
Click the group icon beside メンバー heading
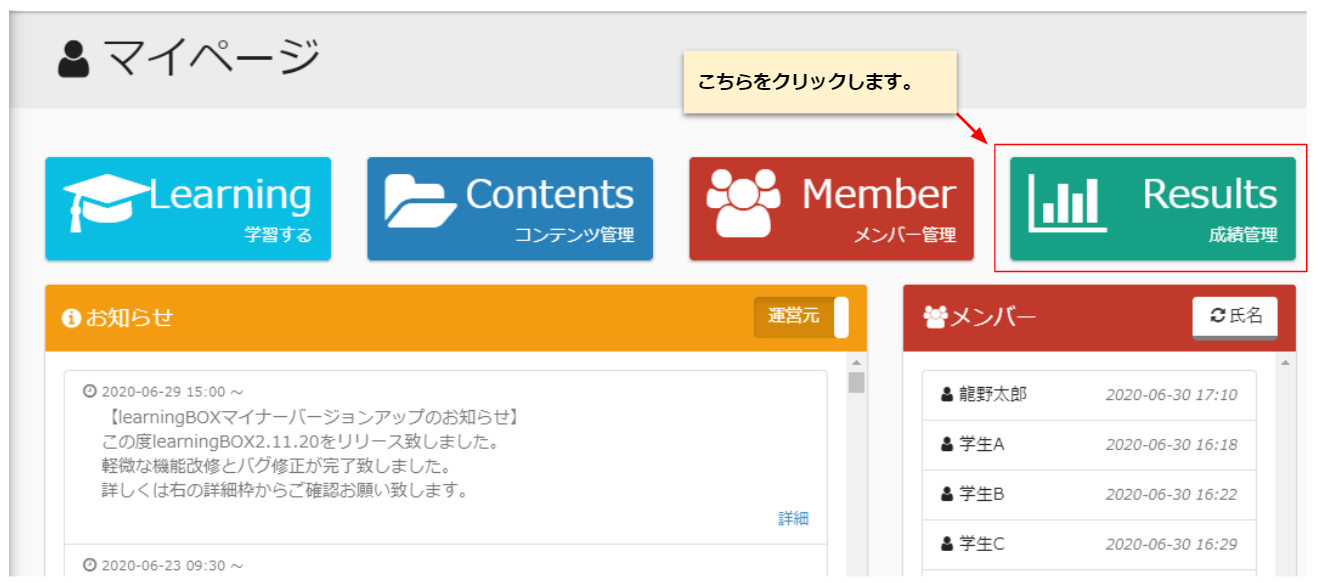pos(935,318)
